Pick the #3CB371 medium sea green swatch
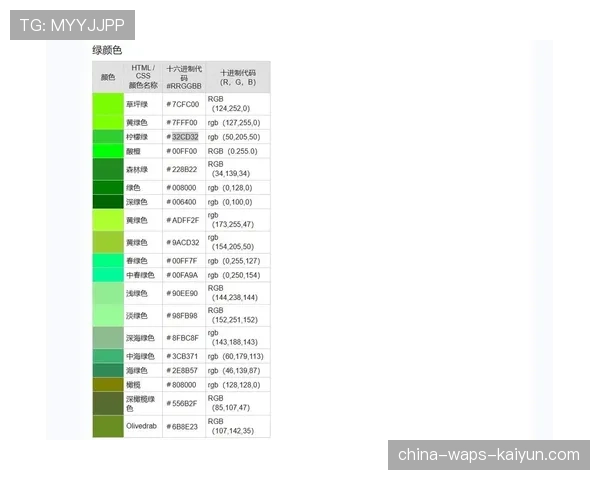The height and width of the screenshot is (480, 600). click(x=108, y=356)
